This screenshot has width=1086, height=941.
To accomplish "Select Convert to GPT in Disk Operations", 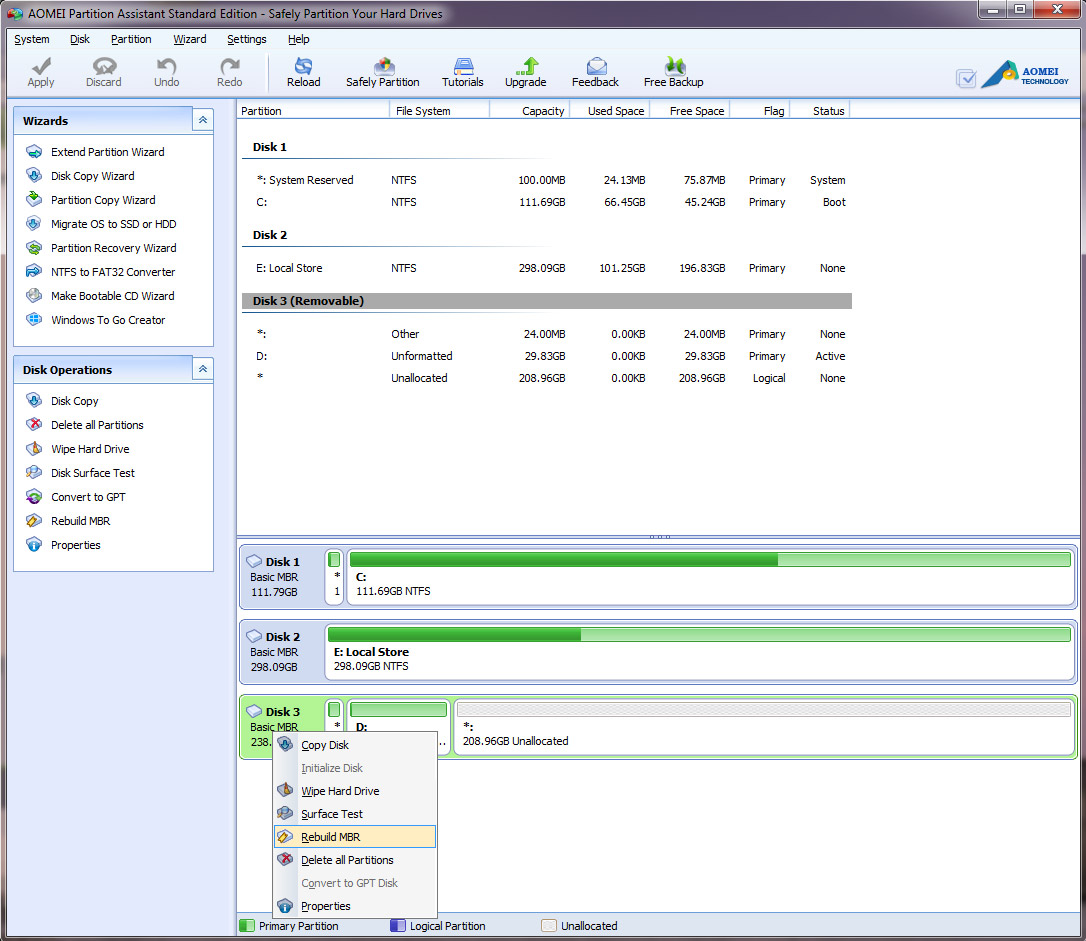I will (88, 497).
